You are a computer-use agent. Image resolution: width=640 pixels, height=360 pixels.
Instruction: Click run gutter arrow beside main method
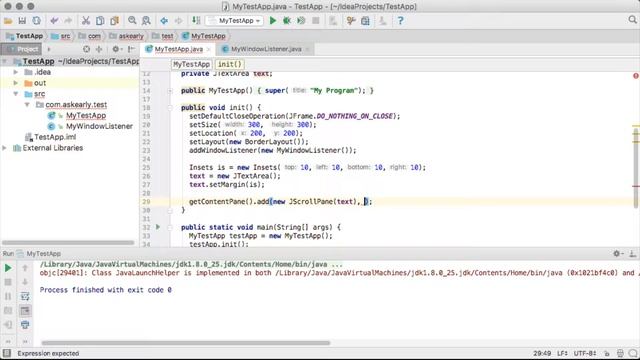(x=158, y=227)
